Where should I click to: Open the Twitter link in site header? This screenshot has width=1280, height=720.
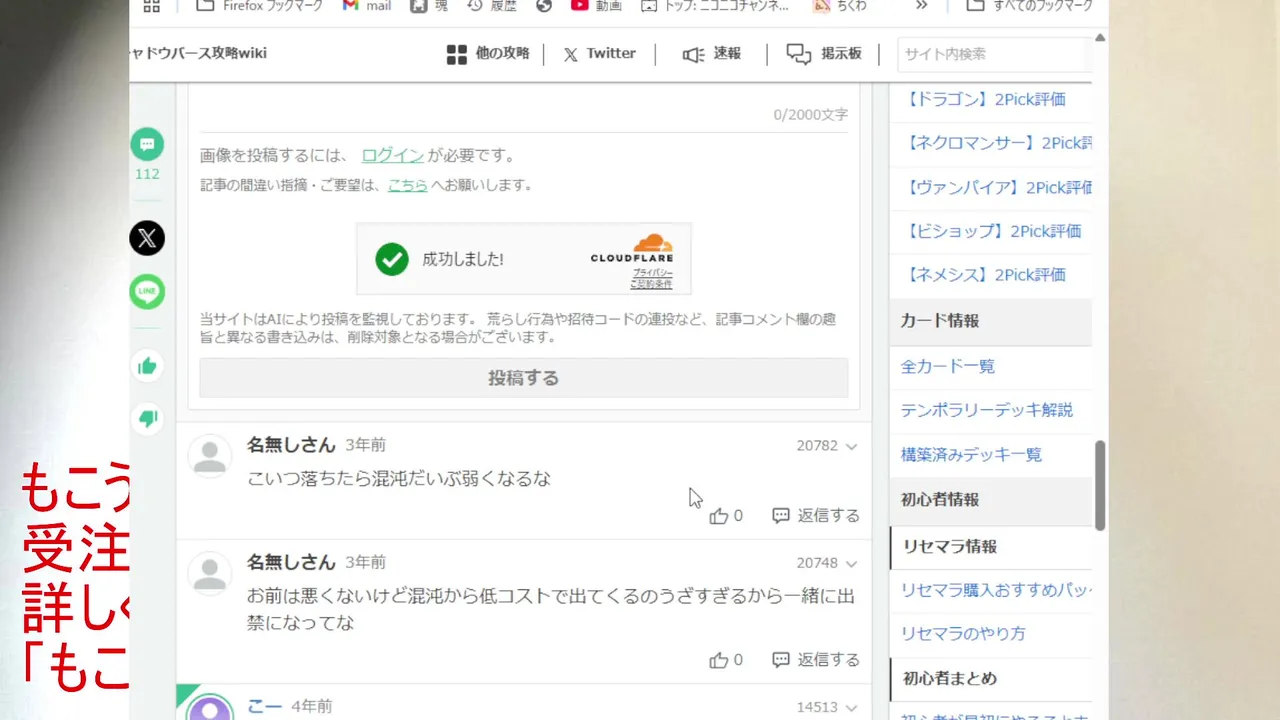pos(599,54)
